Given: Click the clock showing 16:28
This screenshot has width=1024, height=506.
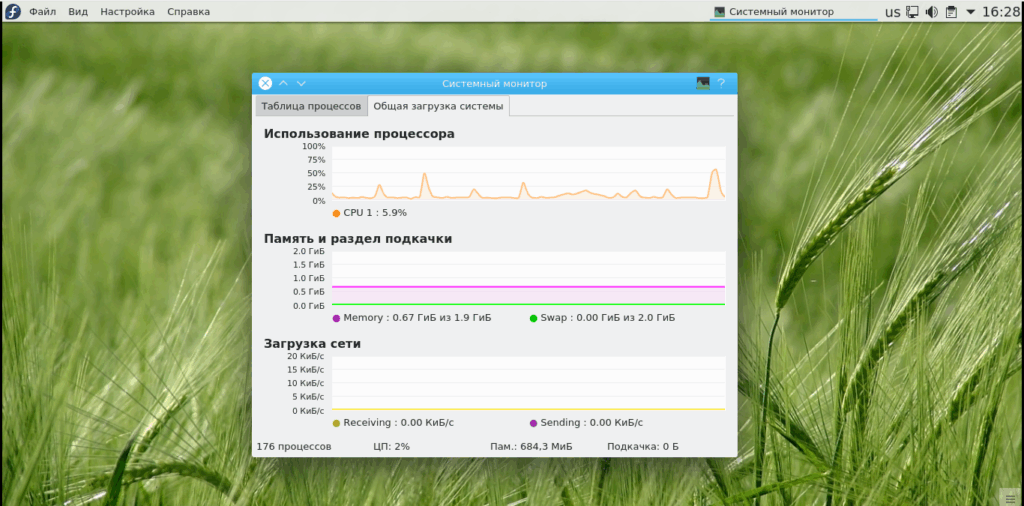Looking at the screenshot, I should (x=1001, y=12).
